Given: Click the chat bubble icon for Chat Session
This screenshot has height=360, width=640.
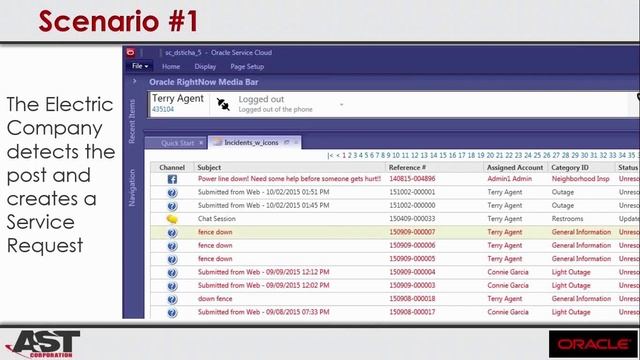Looking at the screenshot, I should (x=172, y=219).
